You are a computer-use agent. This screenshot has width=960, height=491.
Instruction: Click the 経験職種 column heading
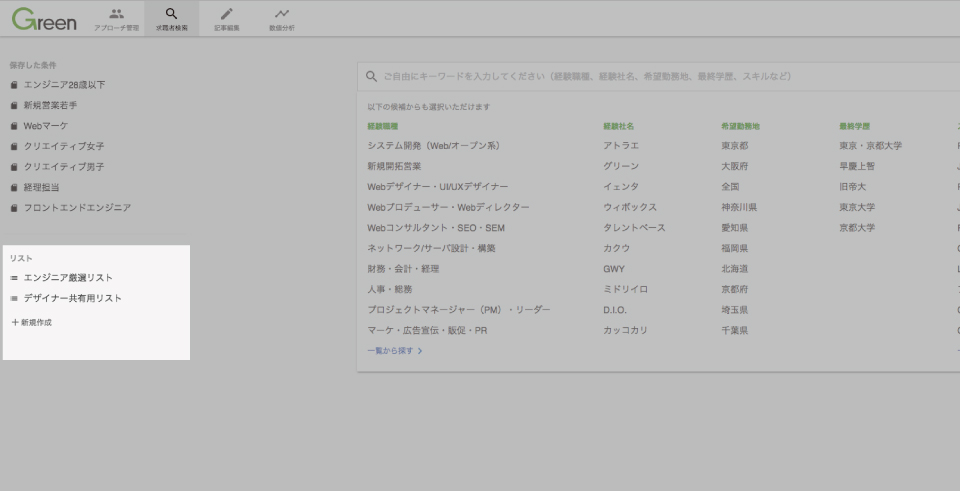383,126
